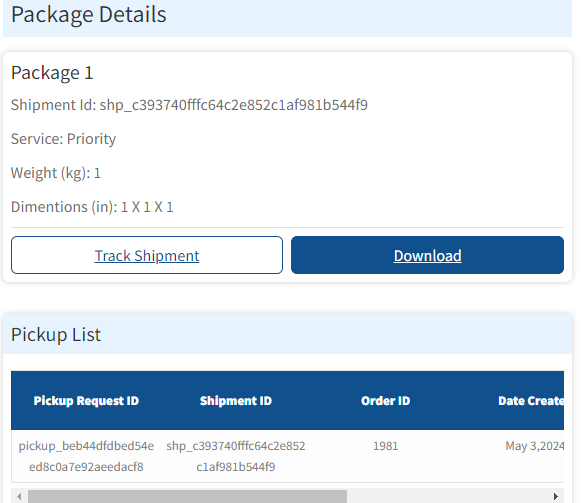Select the Shipment ID column header

click(x=236, y=401)
